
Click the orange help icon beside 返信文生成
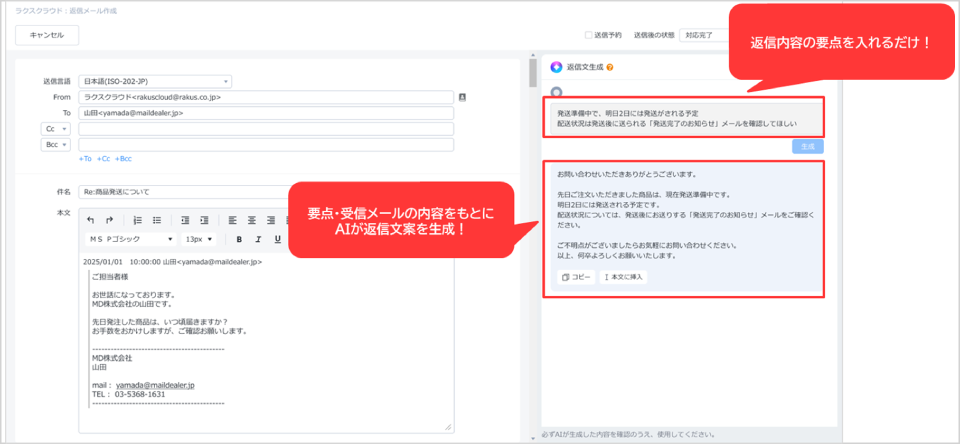click(609, 68)
